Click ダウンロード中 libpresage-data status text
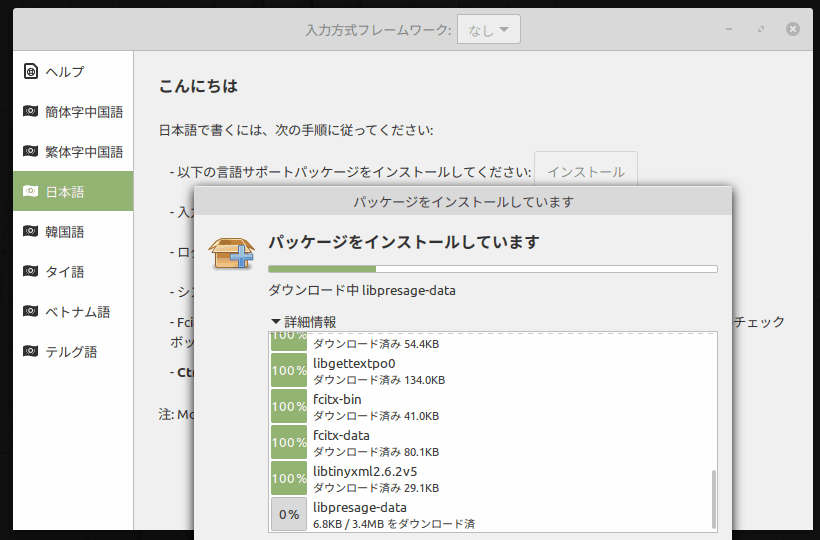 pos(362,290)
